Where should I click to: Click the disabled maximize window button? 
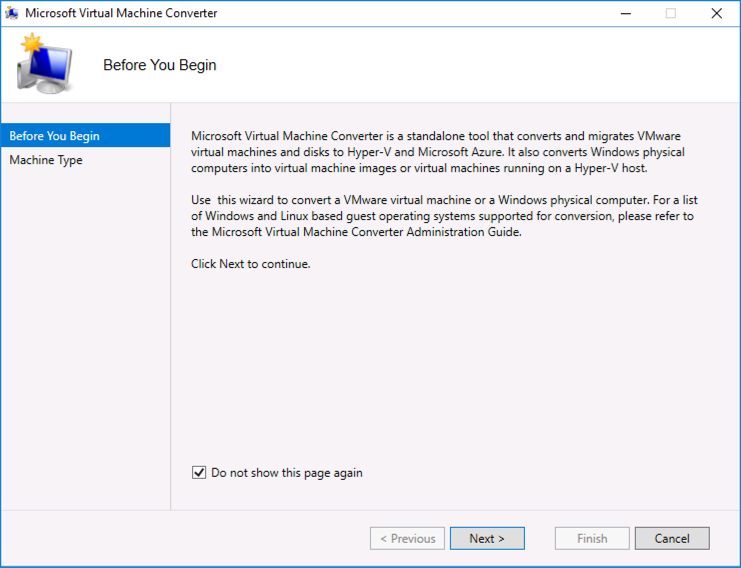pos(671,13)
